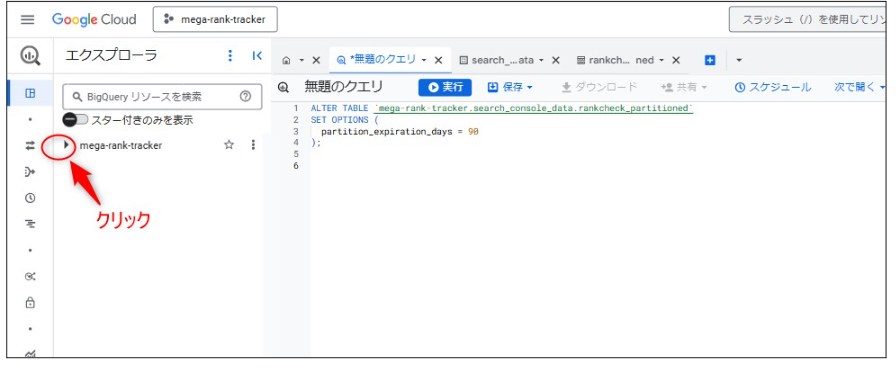The height and width of the screenshot is (368, 896).
Task: Star the mega-rank-tracker project
Action: [229, 145]
